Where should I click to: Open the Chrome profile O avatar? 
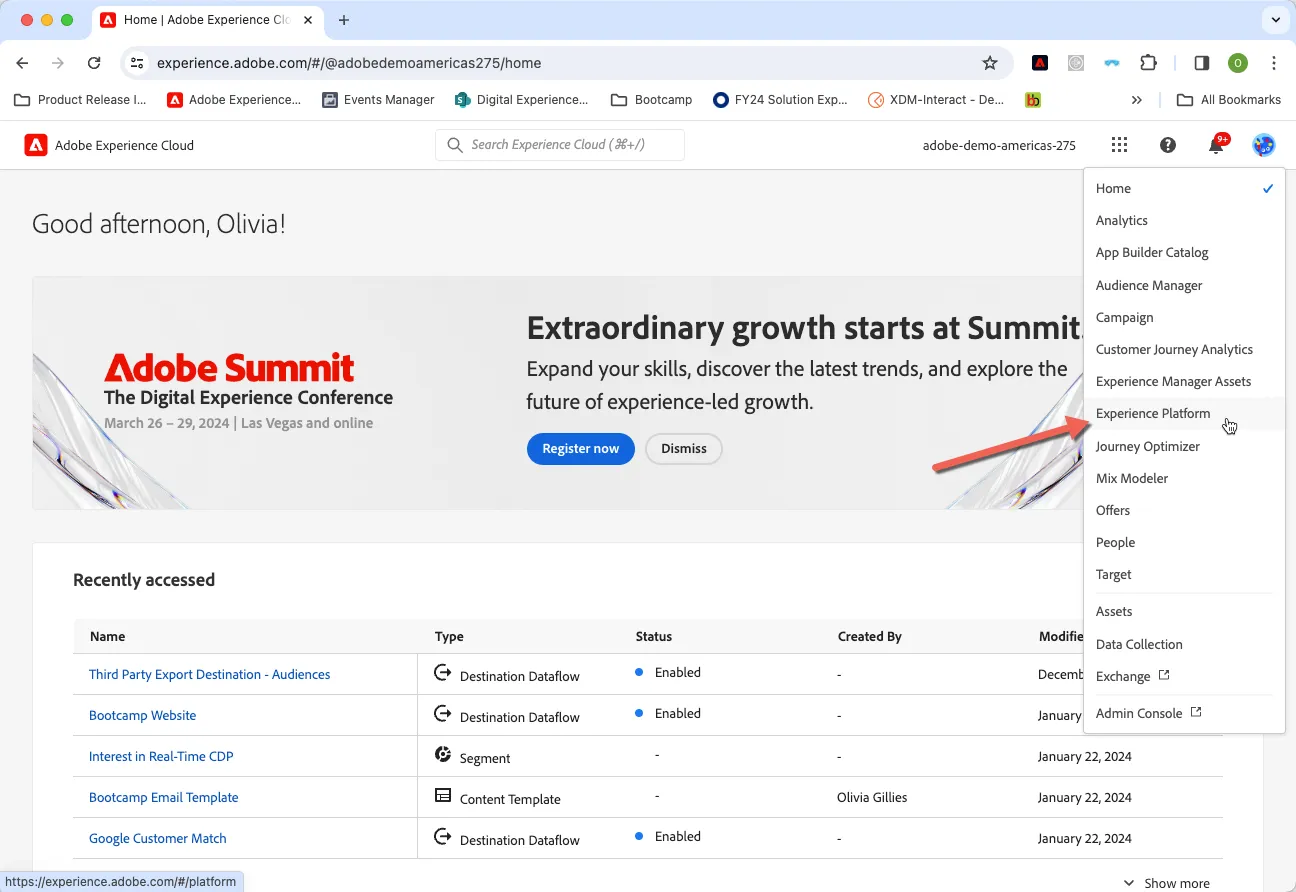click(x=1238, y=63)
